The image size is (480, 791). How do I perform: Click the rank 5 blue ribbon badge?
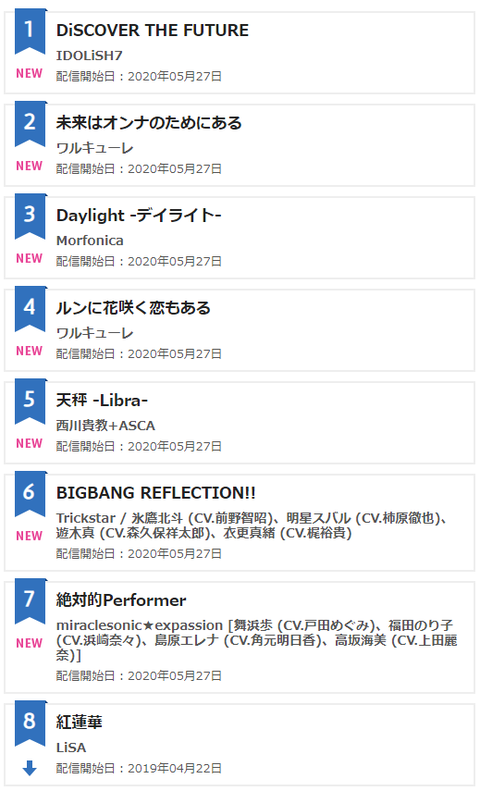(x=30, y=401)
